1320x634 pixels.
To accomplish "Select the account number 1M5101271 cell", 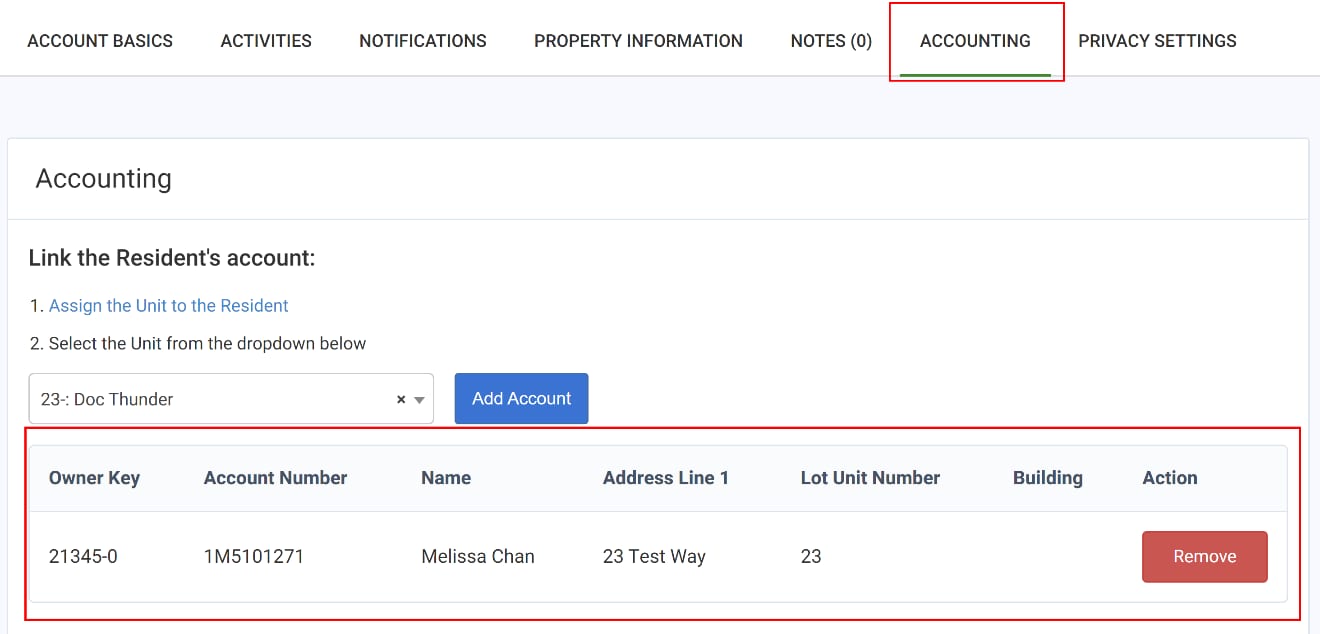I will click(254, 557).
